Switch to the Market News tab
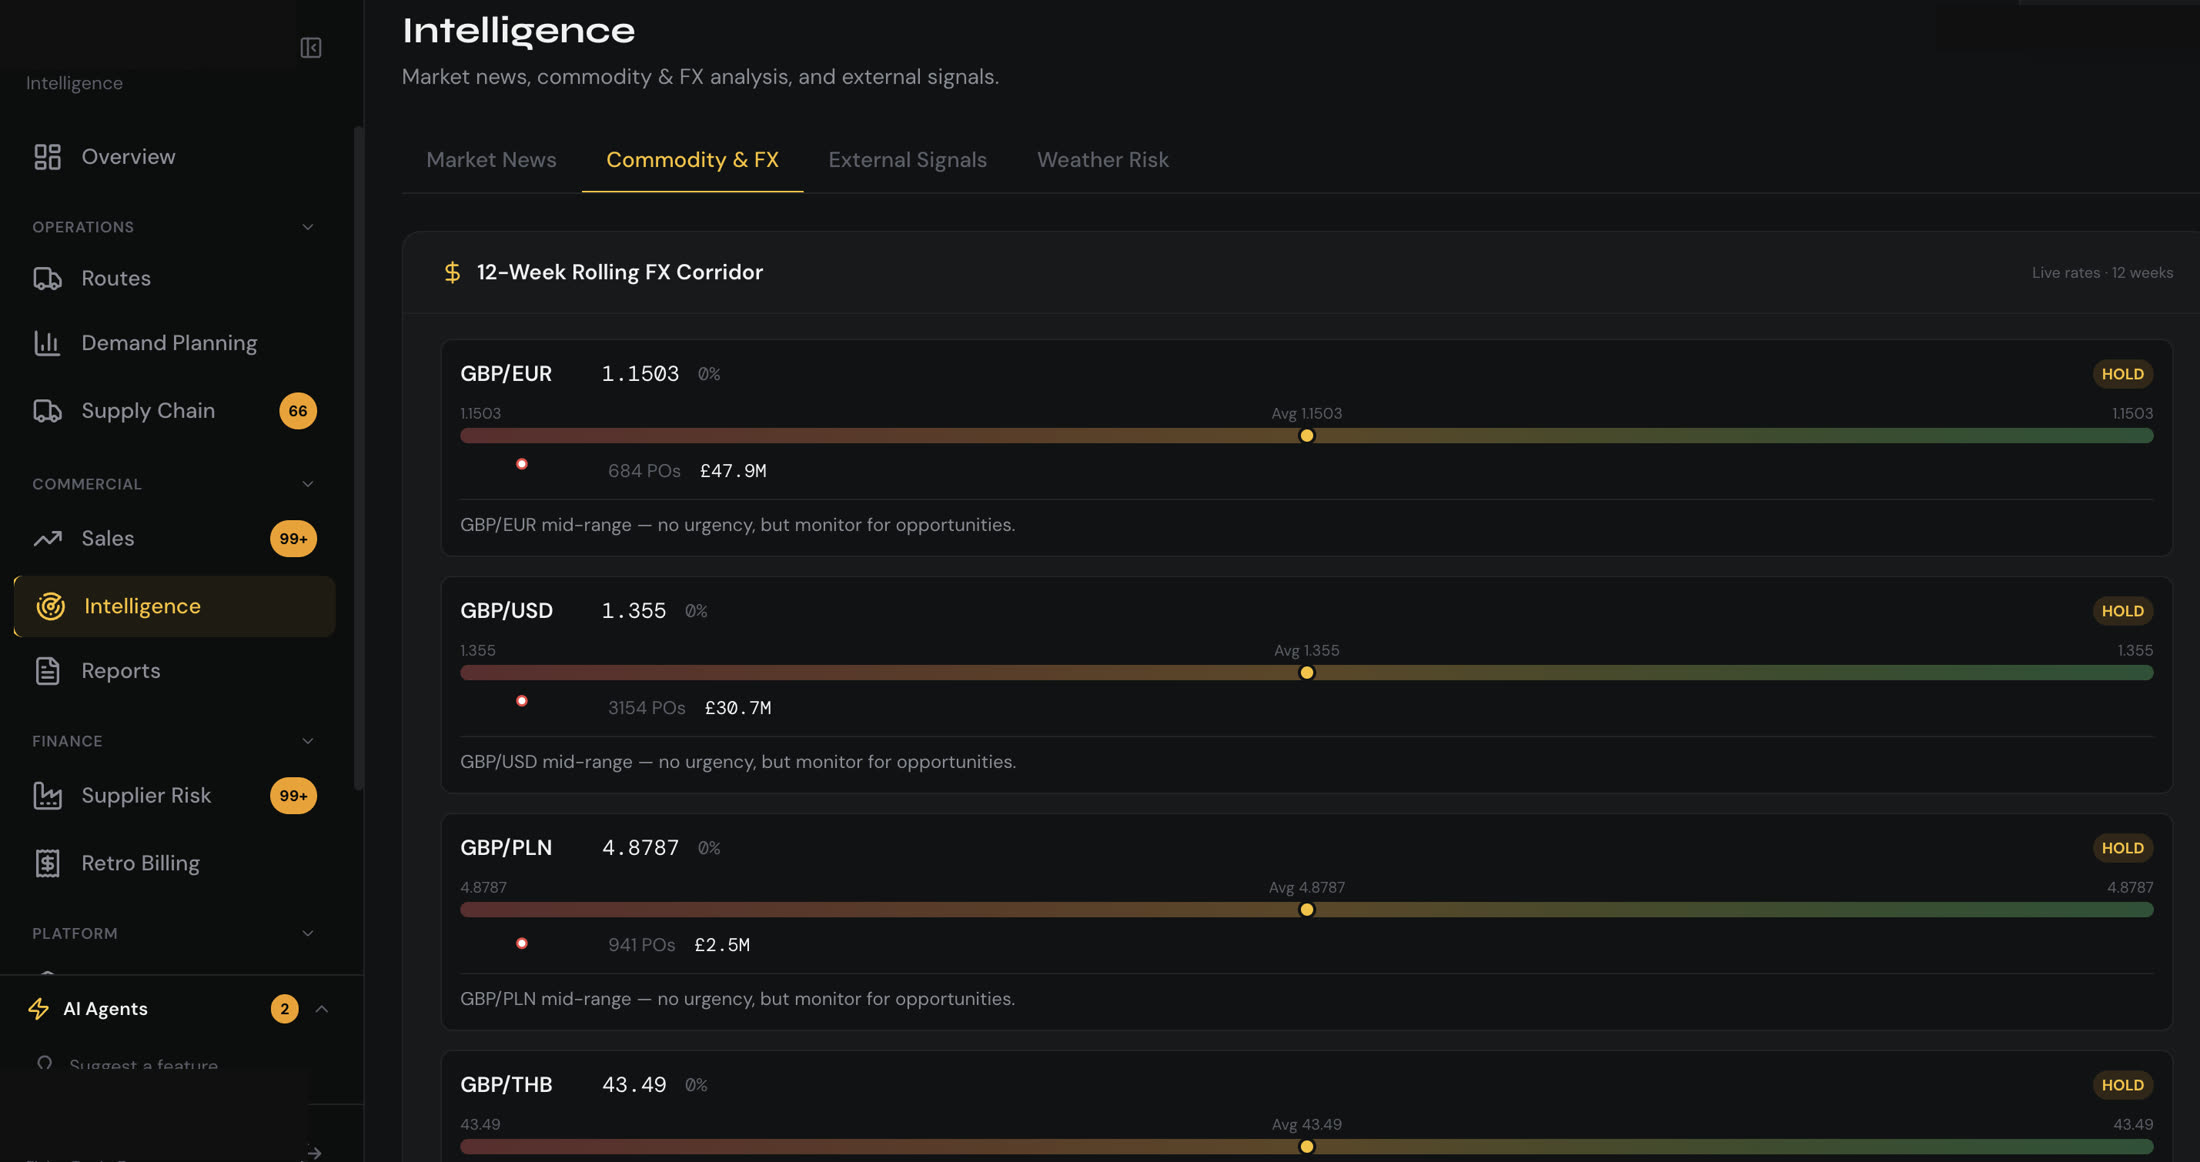Screen dimensions: 2200x1162 click(x=491, y=160)
